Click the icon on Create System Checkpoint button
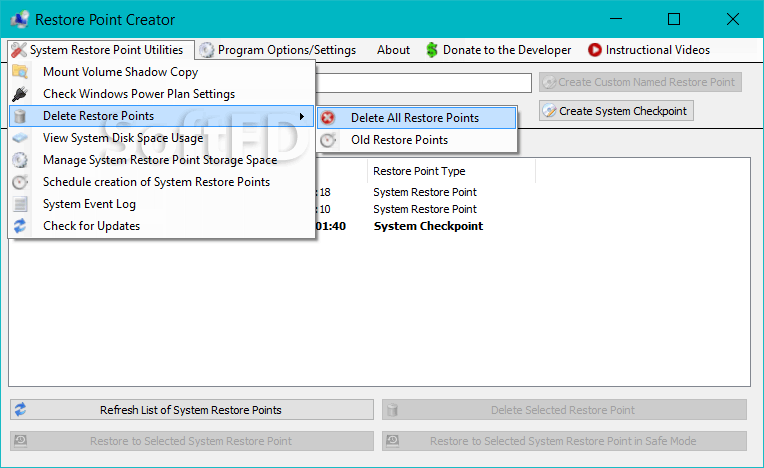Screen dimensions: 764x468 coord(549,111)
